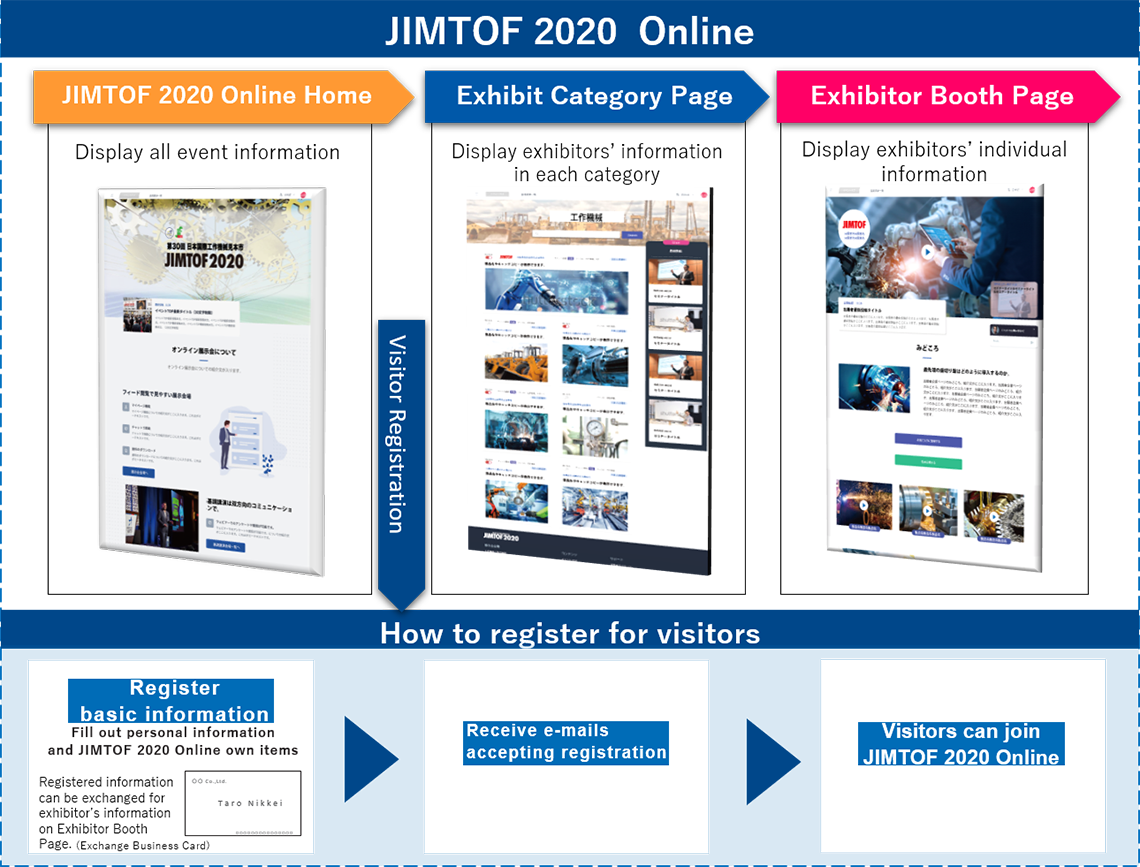Click the pink avatar on the home page header
This screenshot has width=1140, height=867.
pos(303,195)
